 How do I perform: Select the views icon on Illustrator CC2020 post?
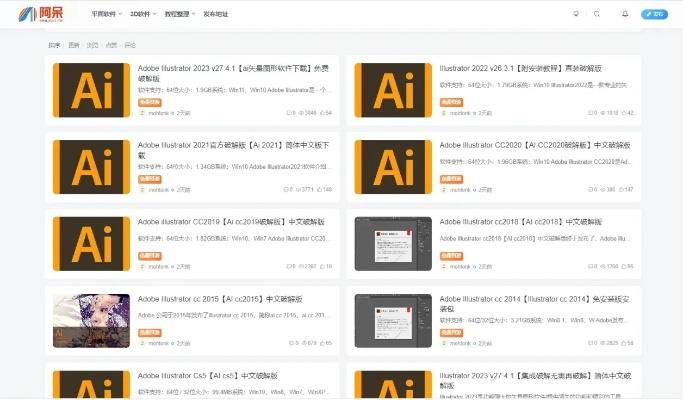click(x=603, y=190)
